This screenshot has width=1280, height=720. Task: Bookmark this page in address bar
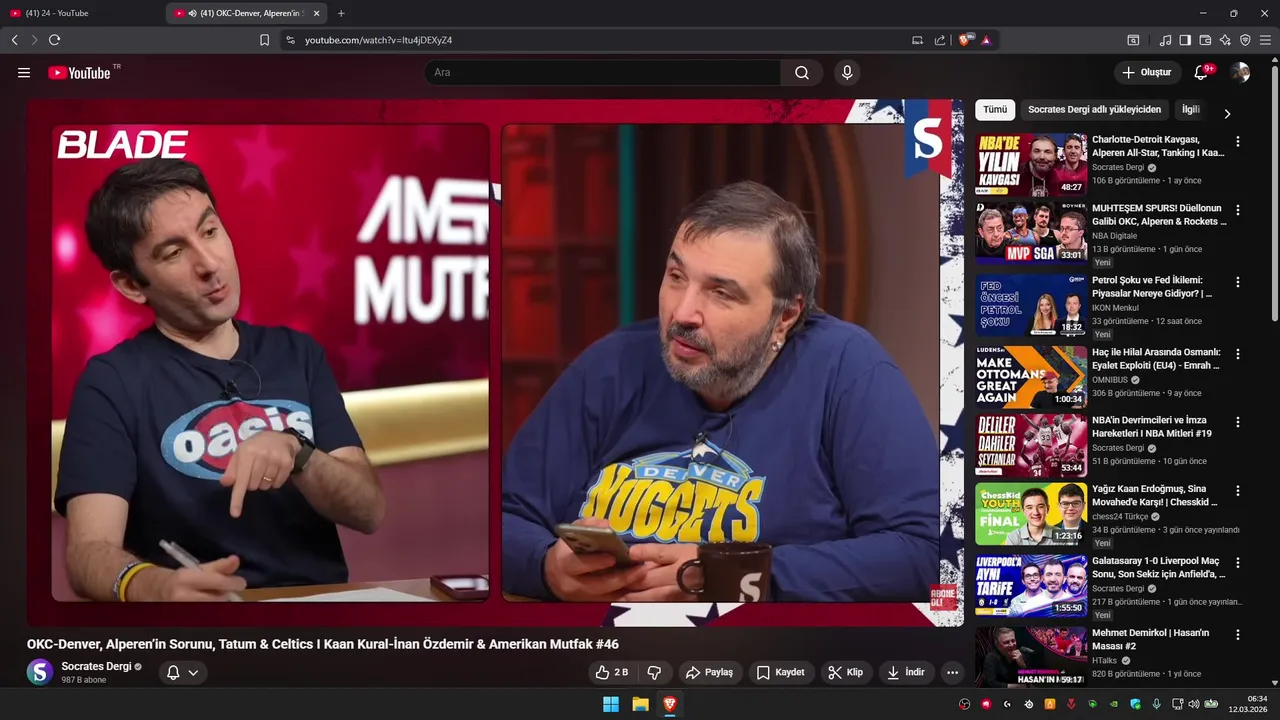[x=264, y=40]
